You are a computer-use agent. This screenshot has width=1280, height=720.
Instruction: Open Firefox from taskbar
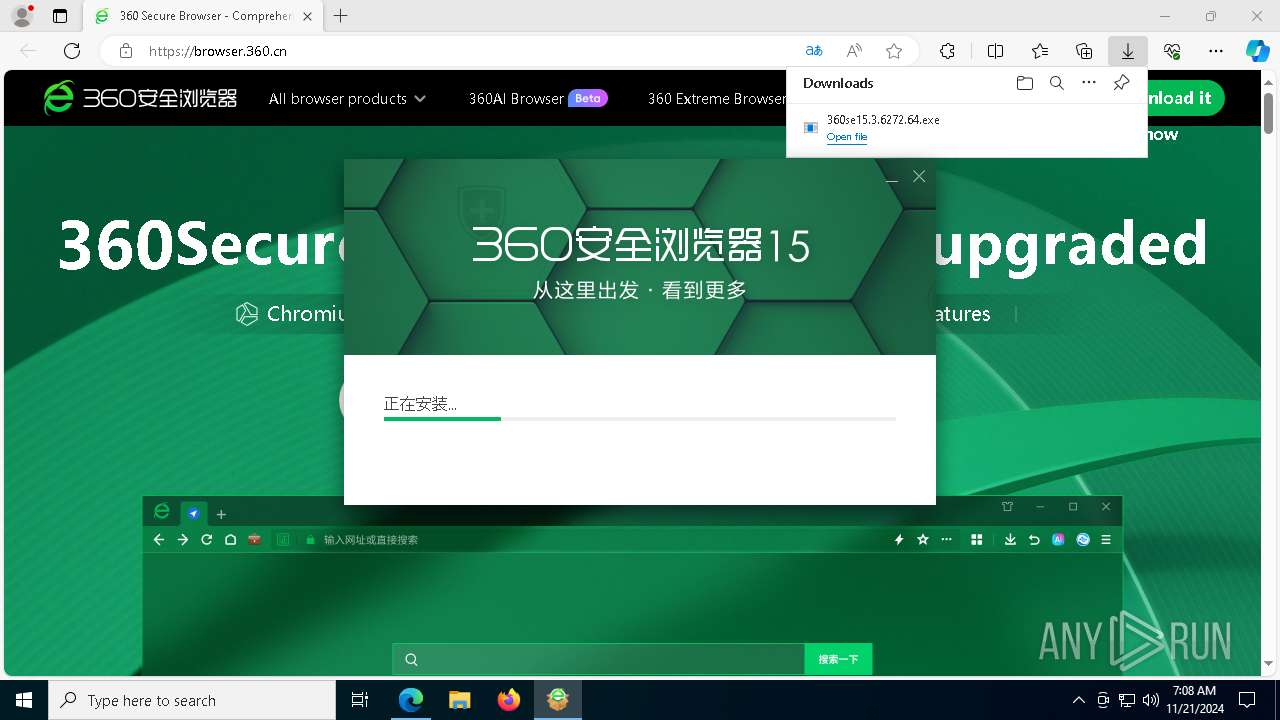tap(509, 700)
